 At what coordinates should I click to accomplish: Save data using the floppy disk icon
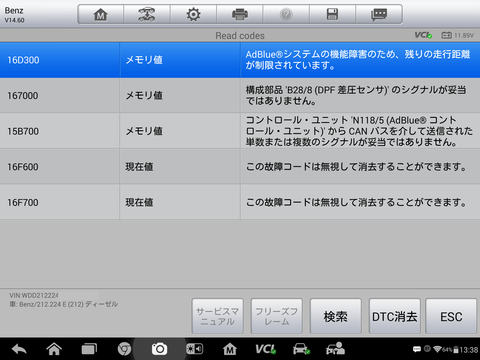tap(332, 14)
